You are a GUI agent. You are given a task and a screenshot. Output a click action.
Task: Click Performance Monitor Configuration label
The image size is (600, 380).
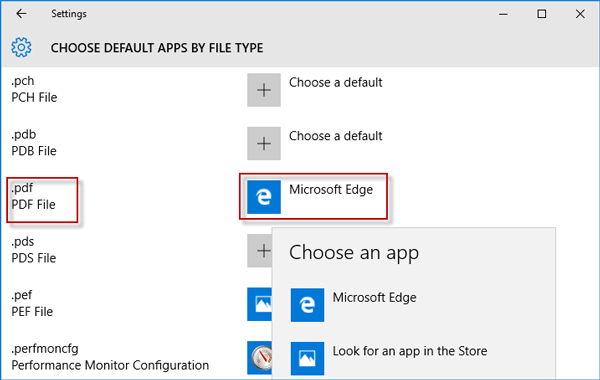click(x=110, y=365)
